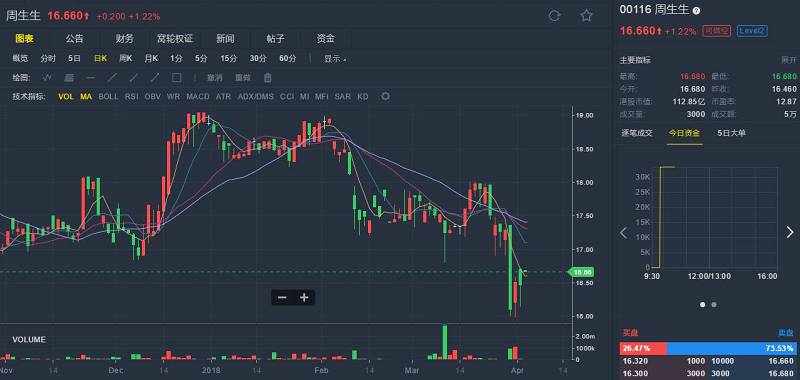800x380 pixels.
Task: Click the refresh icon near the star
Action: point(555,16)
